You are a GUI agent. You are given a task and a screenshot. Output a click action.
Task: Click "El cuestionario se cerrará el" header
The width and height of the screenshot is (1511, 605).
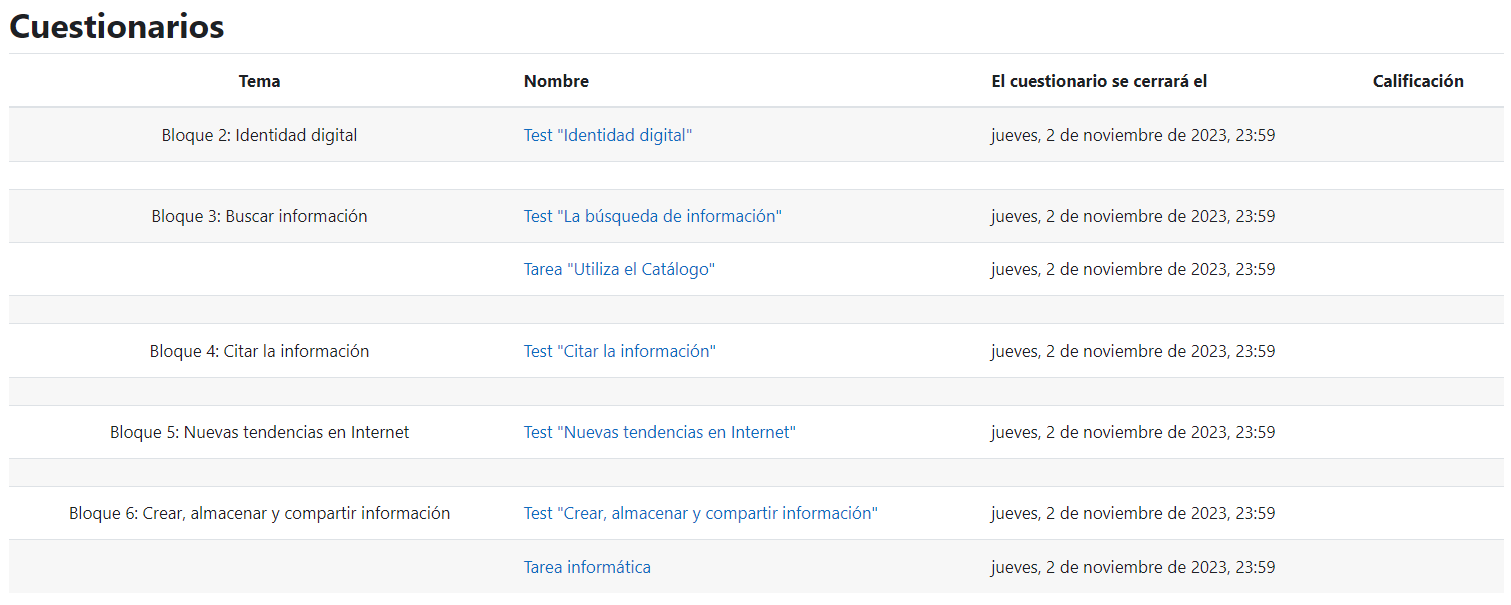(x=1099, y=81)
